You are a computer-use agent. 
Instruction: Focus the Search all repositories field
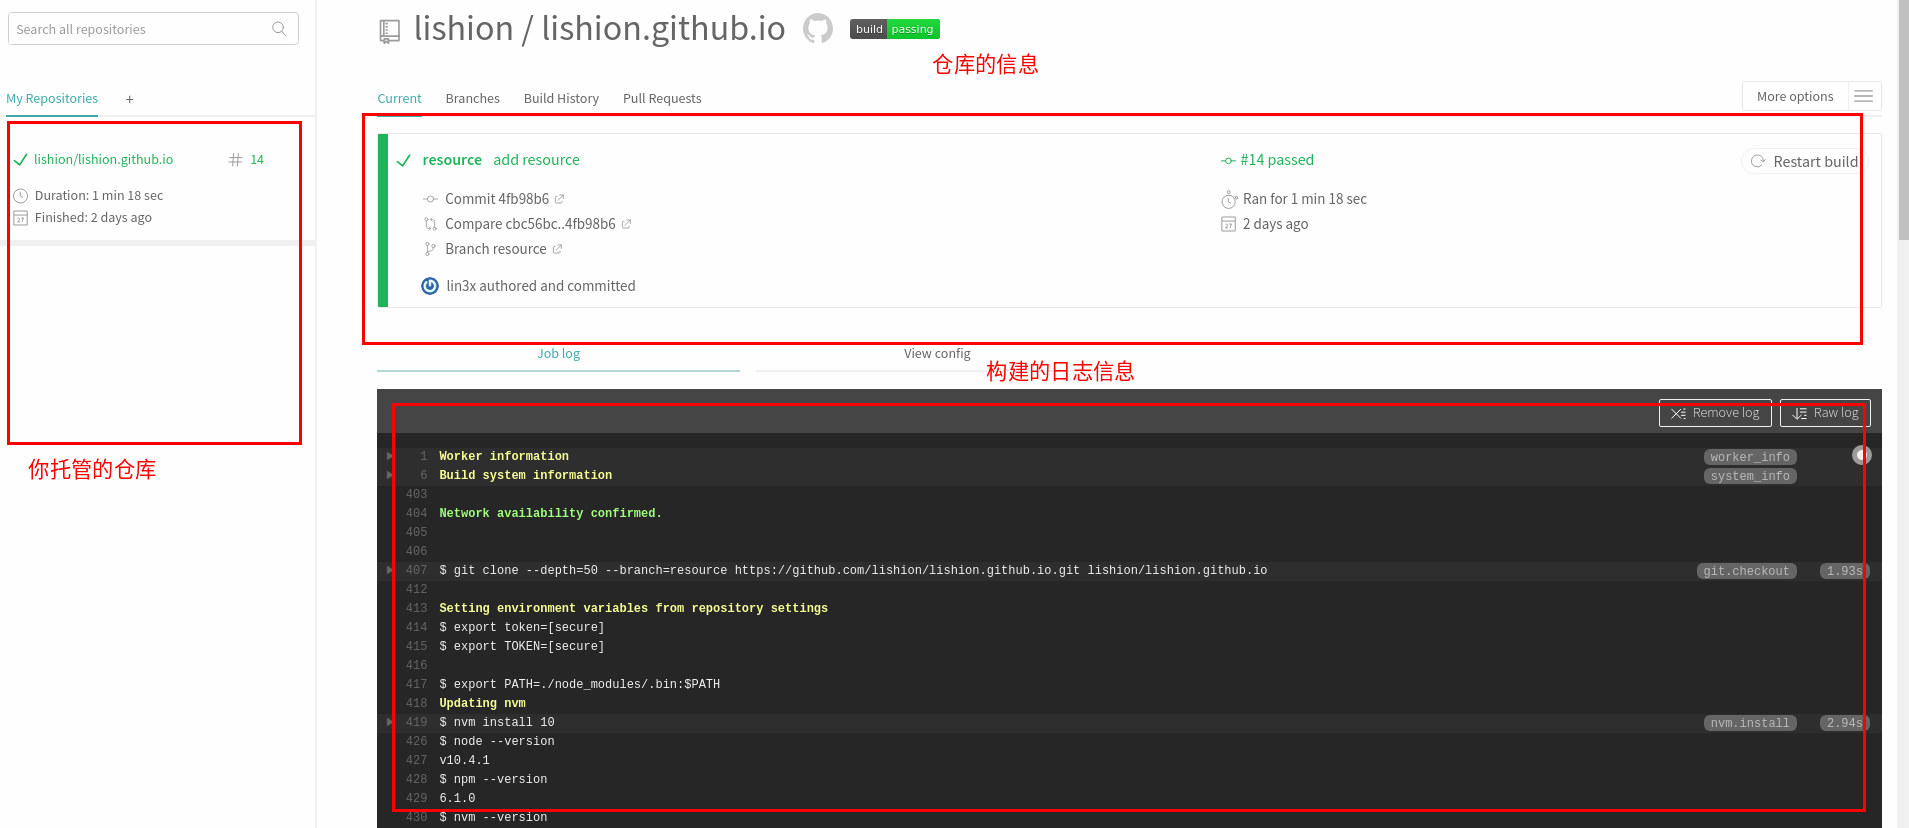tap(140, 29)
